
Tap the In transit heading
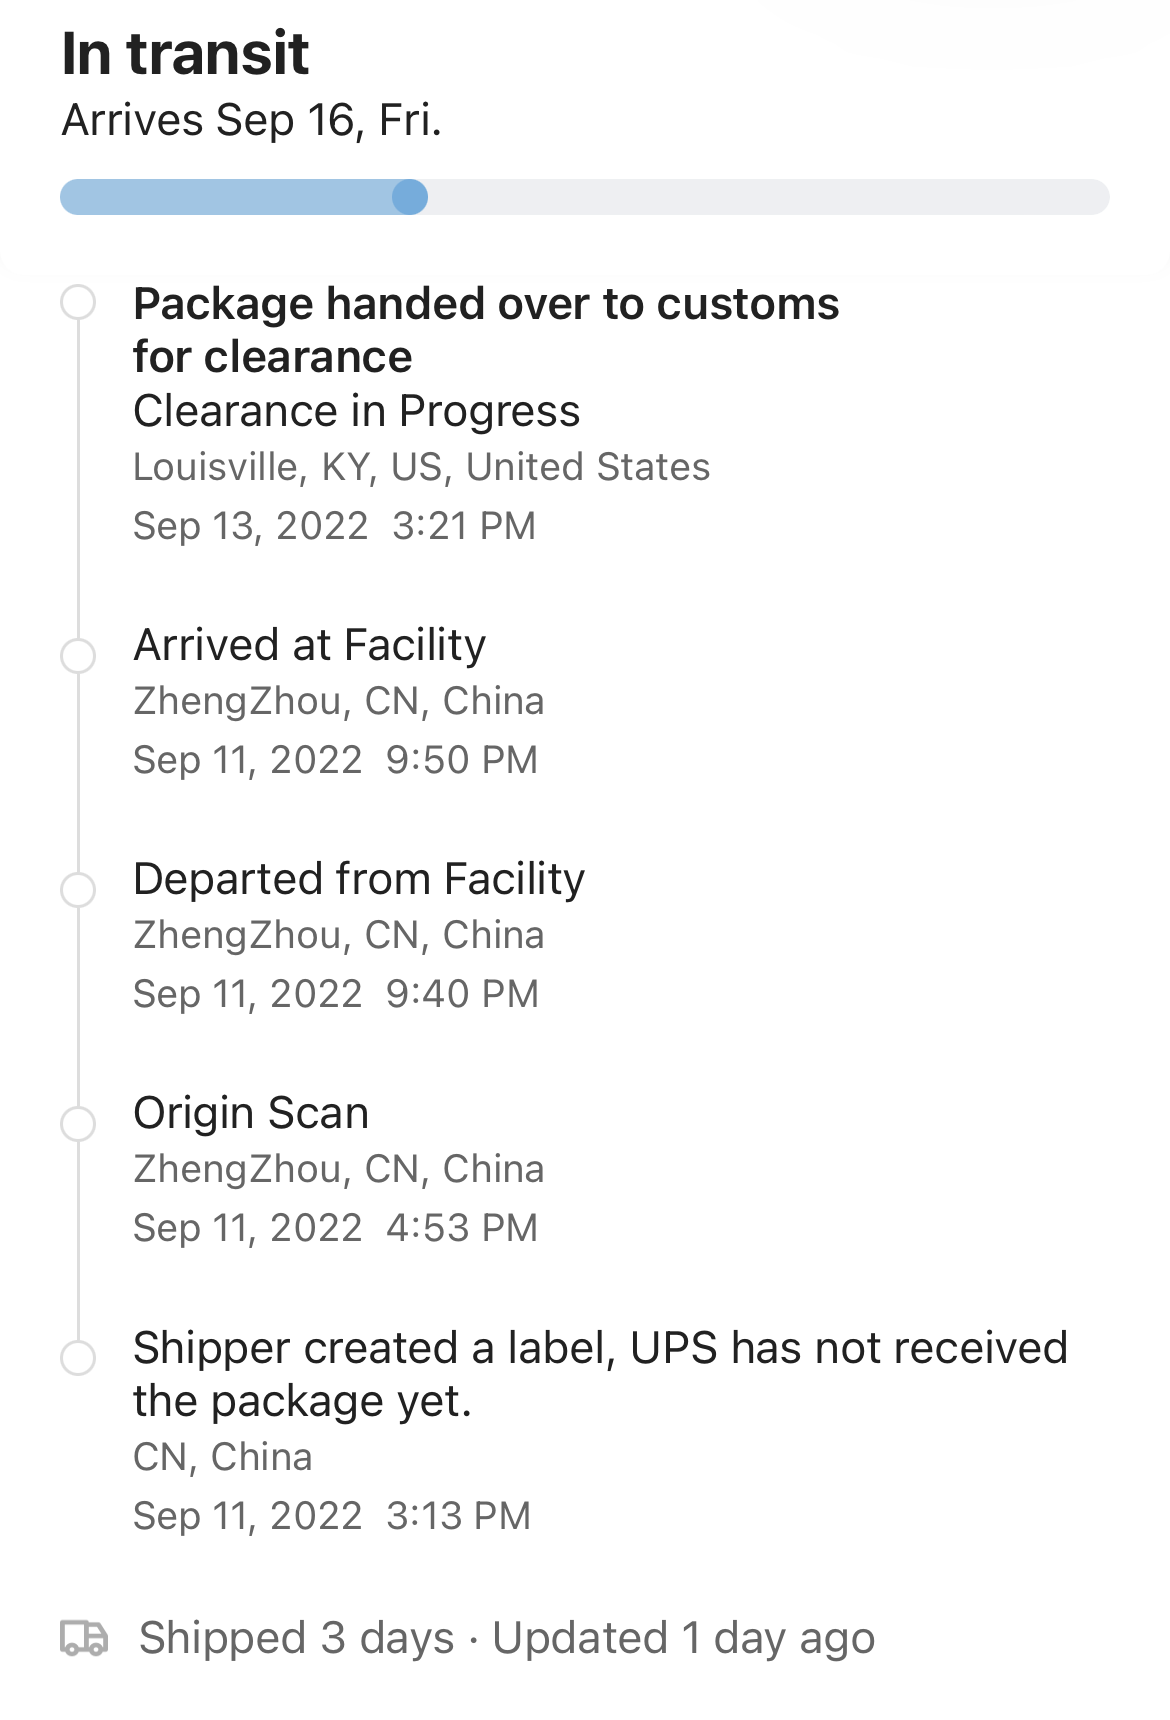coord(185,53)
